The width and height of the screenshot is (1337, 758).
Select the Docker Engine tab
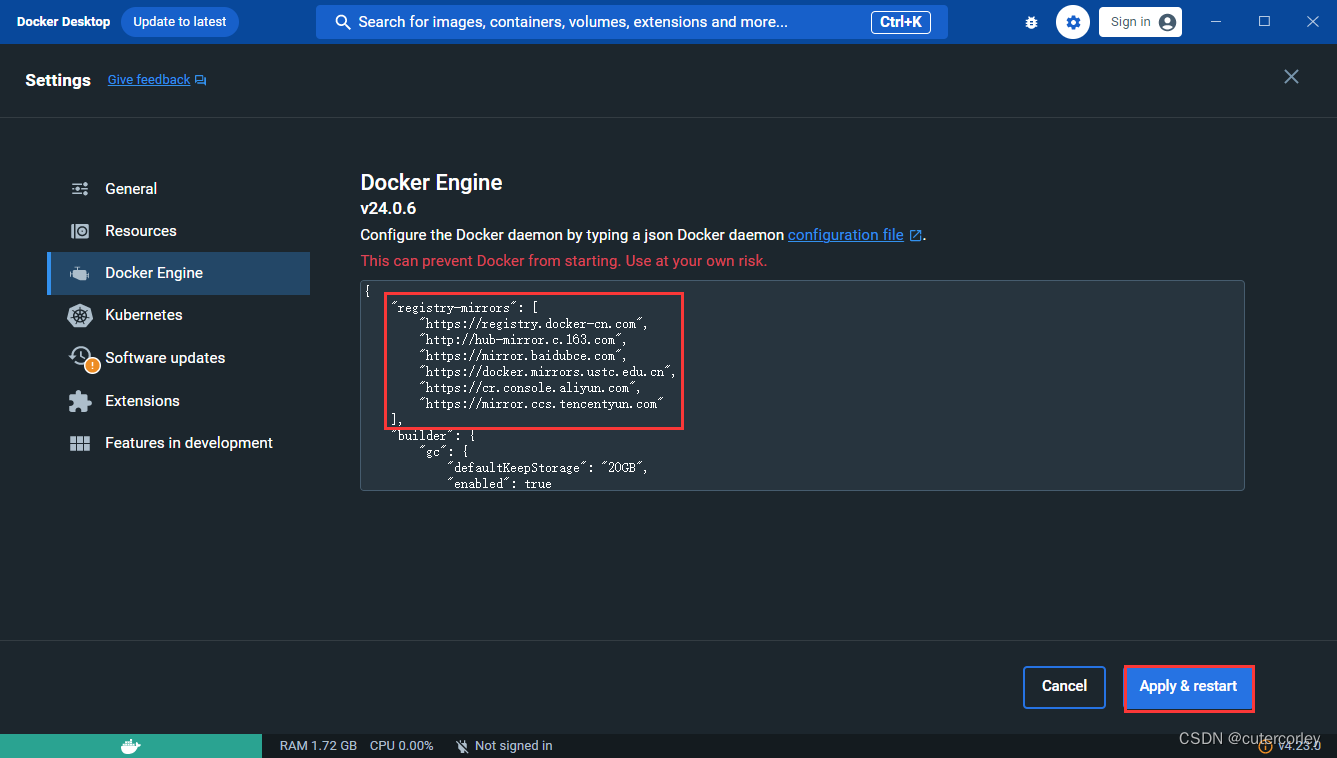pyautogui.click(x=178, y=273)
